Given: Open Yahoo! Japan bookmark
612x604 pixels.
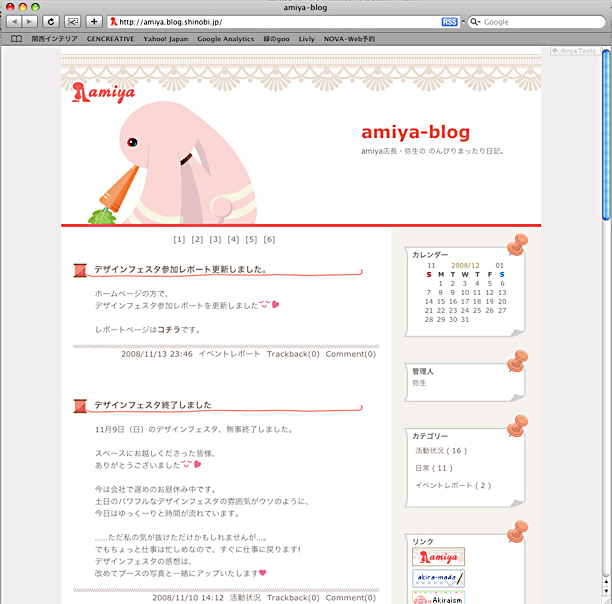Looking at the screenshot, I should pos(165,39).
